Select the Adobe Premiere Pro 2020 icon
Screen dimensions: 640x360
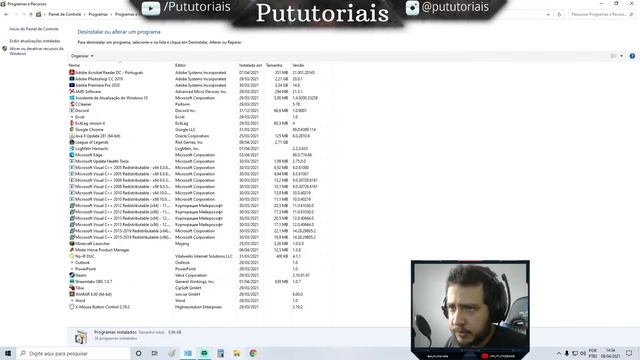pyautogui.click(x=72, y=85)
